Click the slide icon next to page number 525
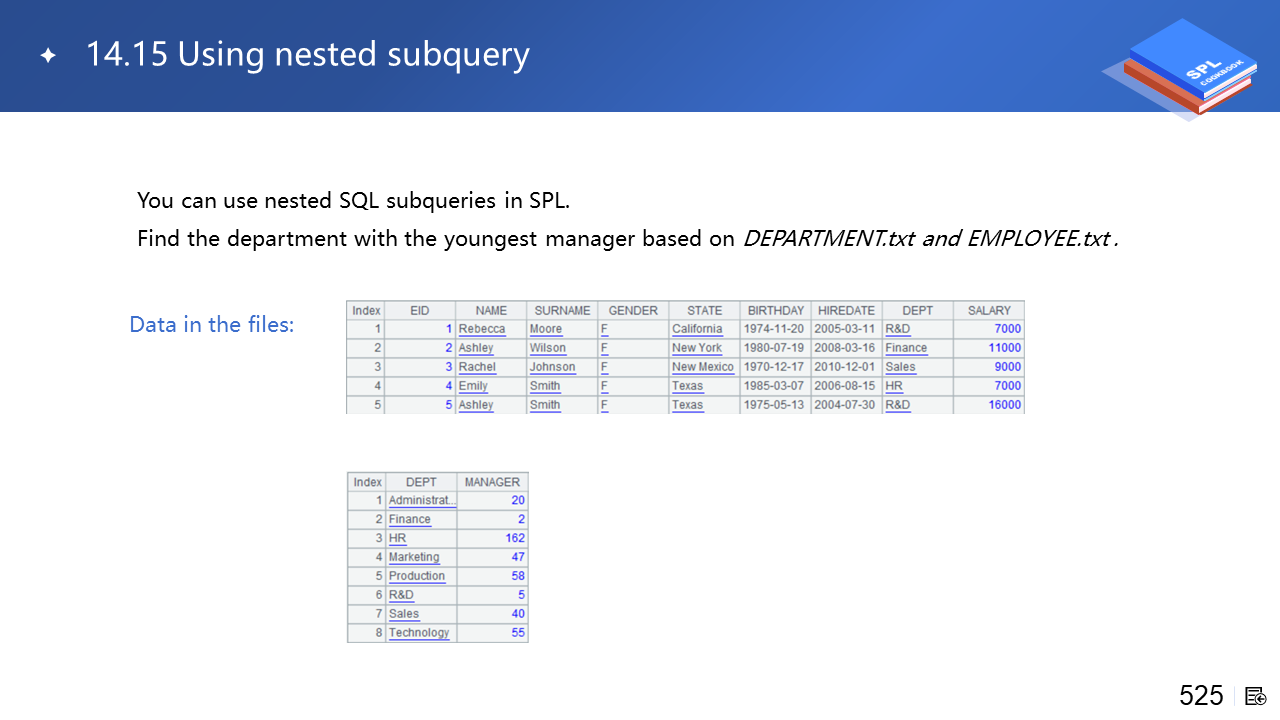Viewport: 1280px width, 720px height. click(1255, 696)
